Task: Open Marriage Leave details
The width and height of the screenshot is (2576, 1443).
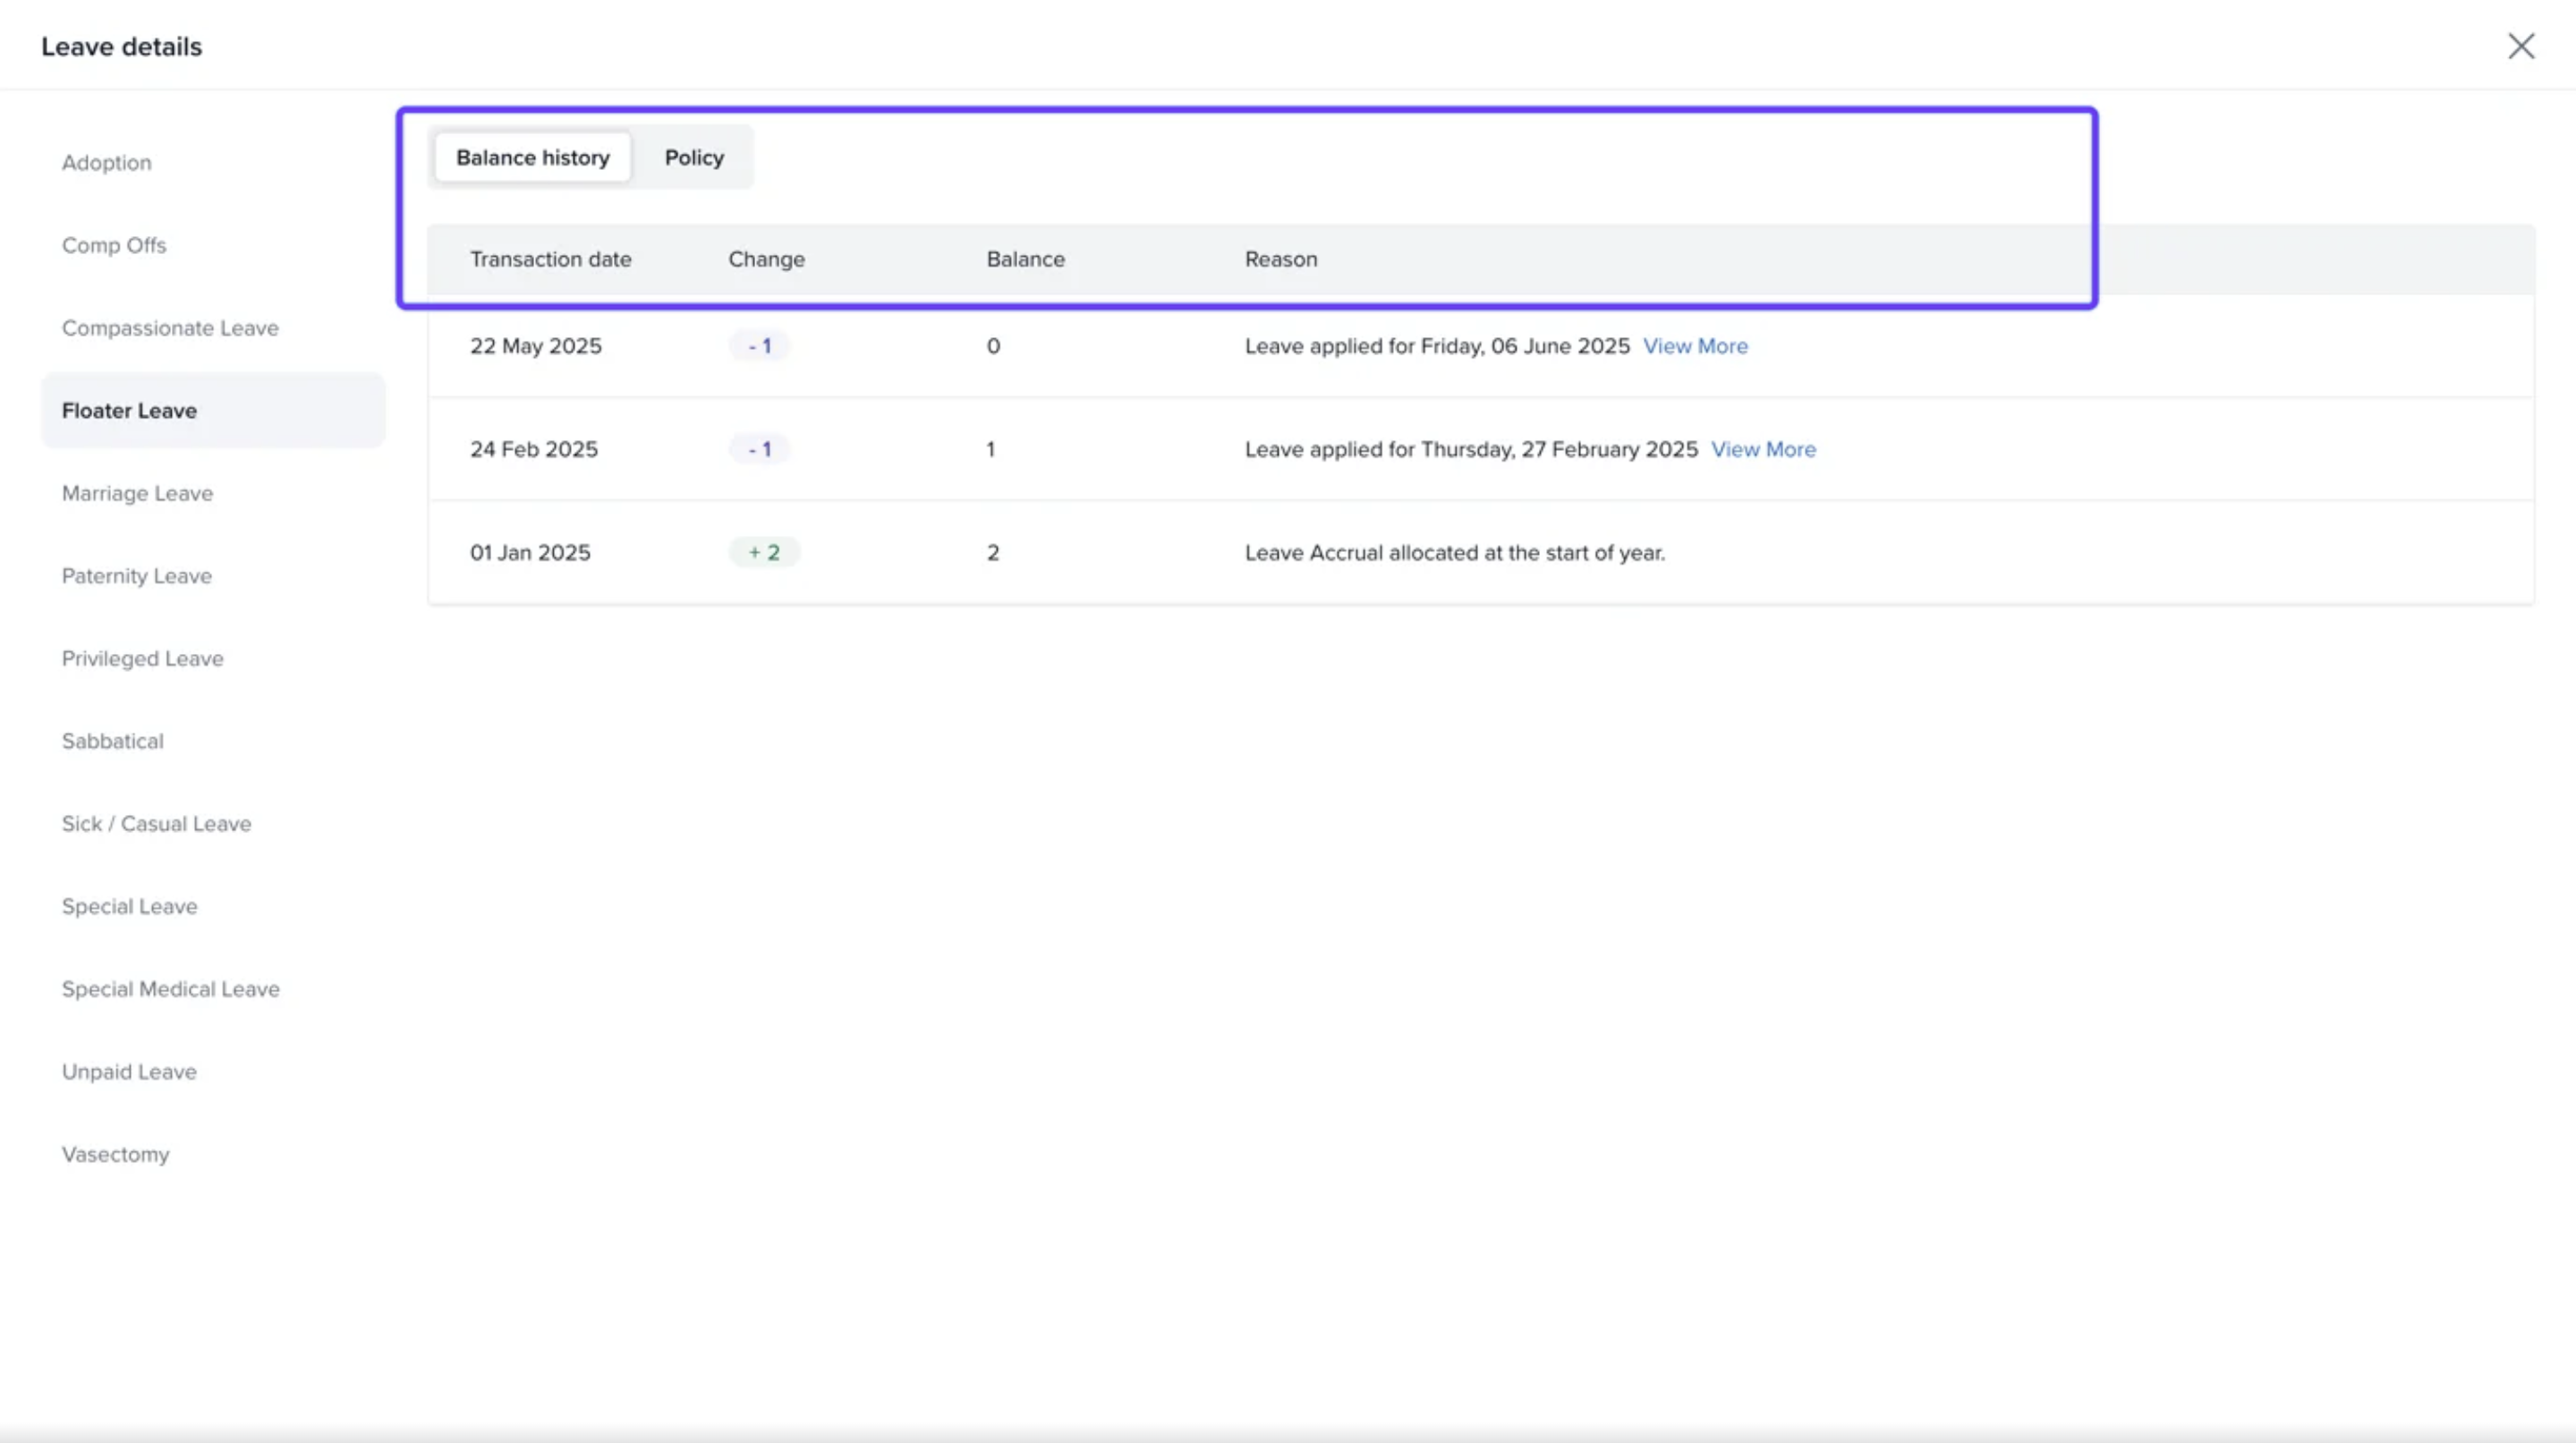Action: point(137,494)
